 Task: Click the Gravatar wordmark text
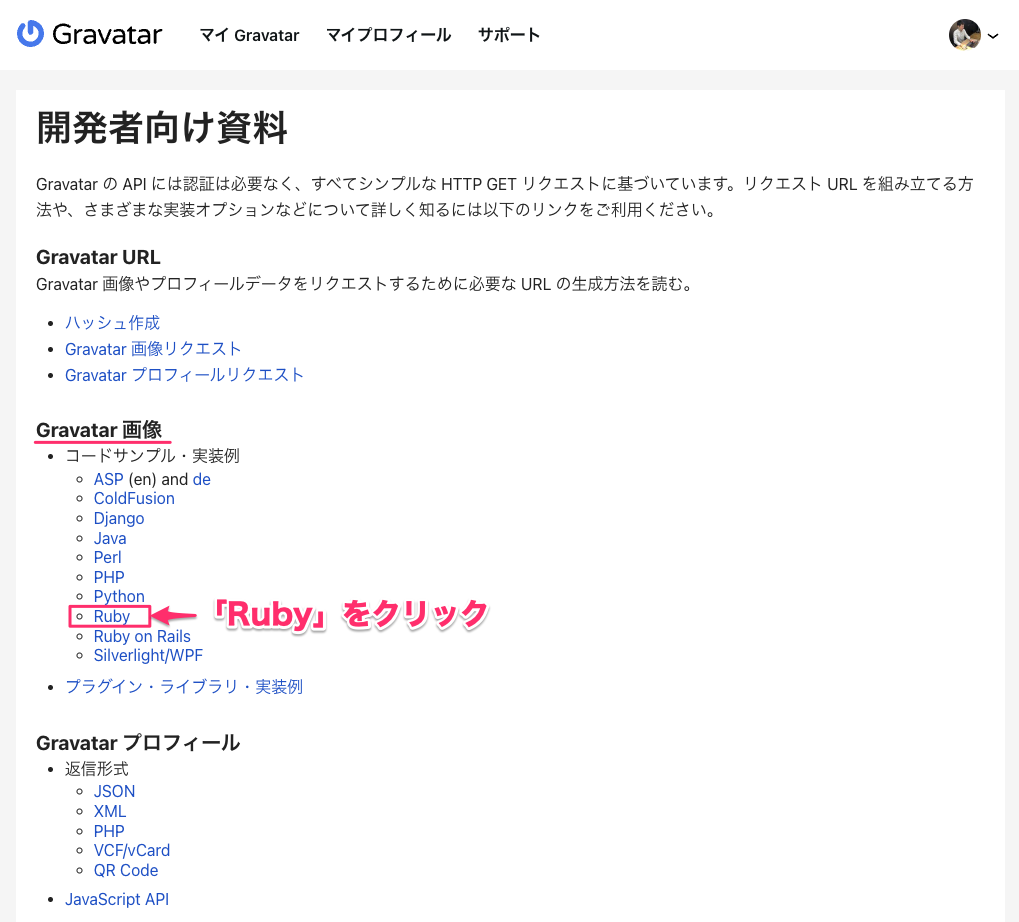coord(107,34)
